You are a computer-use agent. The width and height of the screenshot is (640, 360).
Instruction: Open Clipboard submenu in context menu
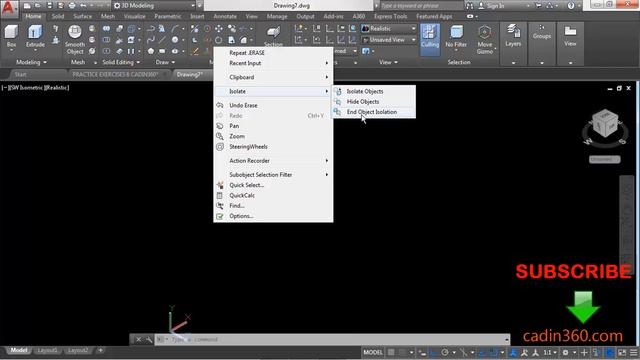coord(273,77)
